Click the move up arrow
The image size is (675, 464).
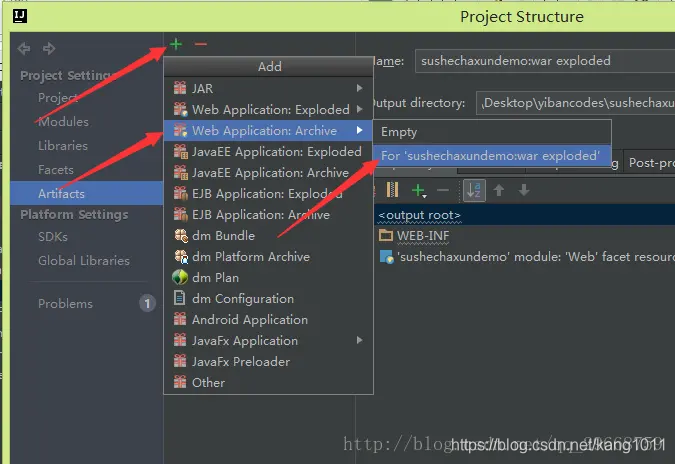[499, 190]
